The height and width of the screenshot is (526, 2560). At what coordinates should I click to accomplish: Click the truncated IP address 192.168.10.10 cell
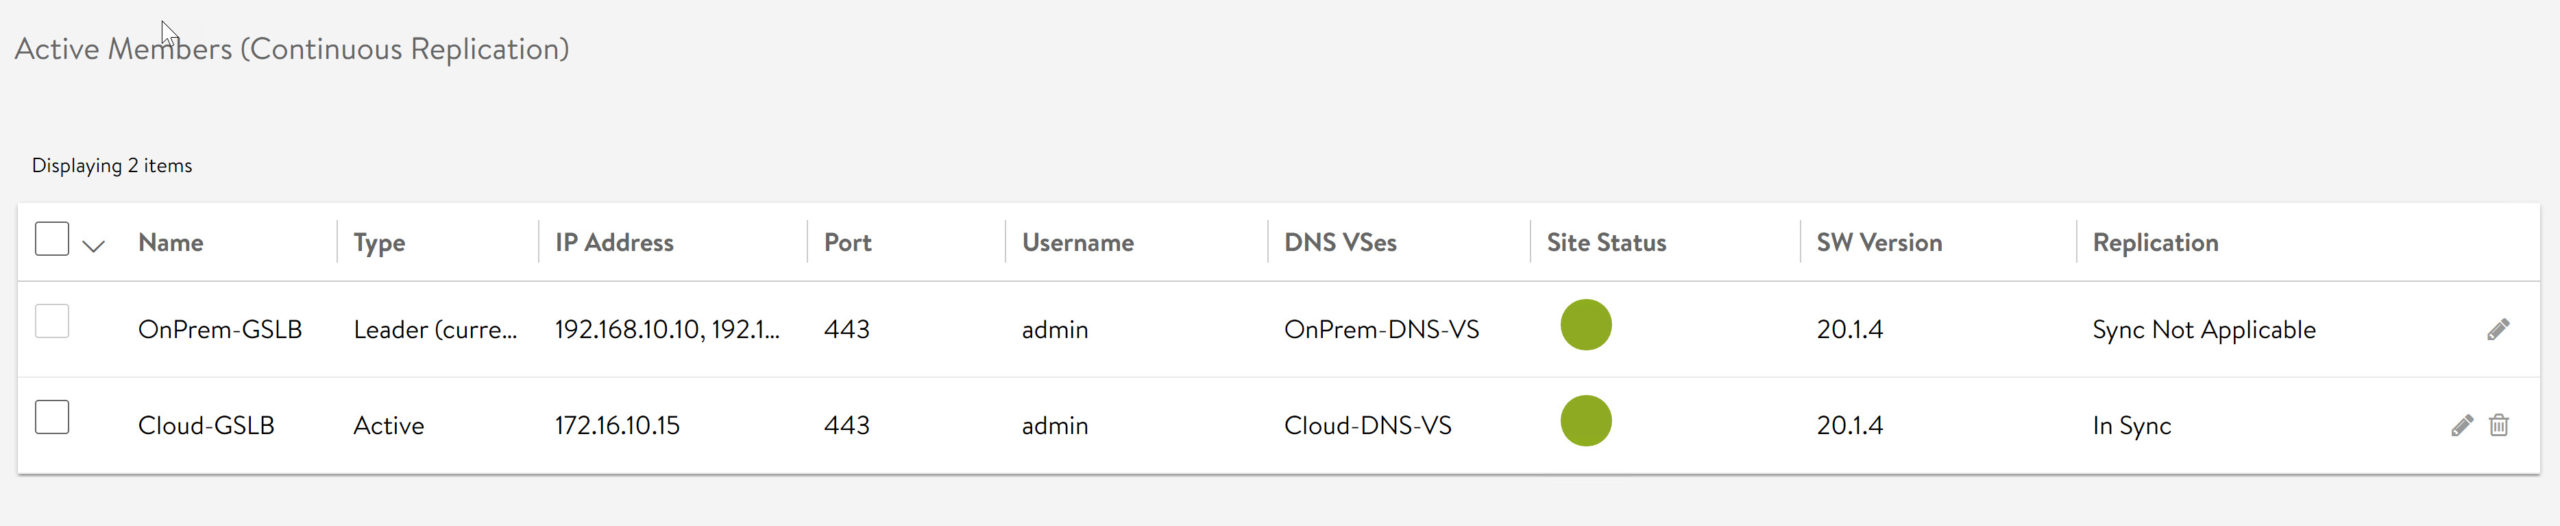click(667, 330)
